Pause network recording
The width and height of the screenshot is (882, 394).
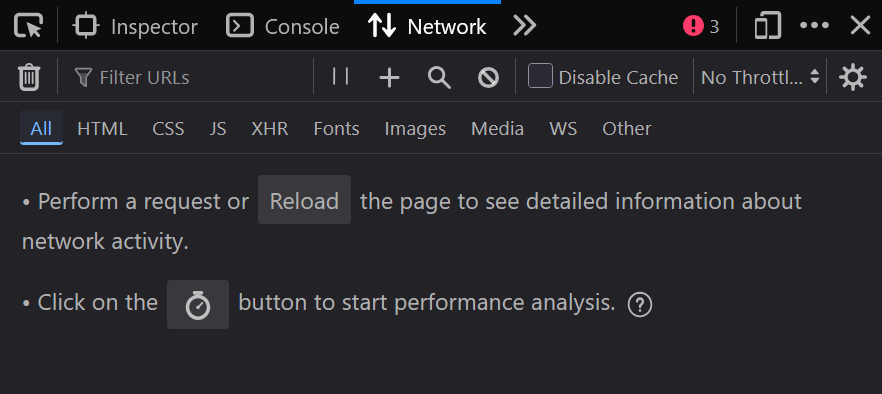click(x=340, y=77)
